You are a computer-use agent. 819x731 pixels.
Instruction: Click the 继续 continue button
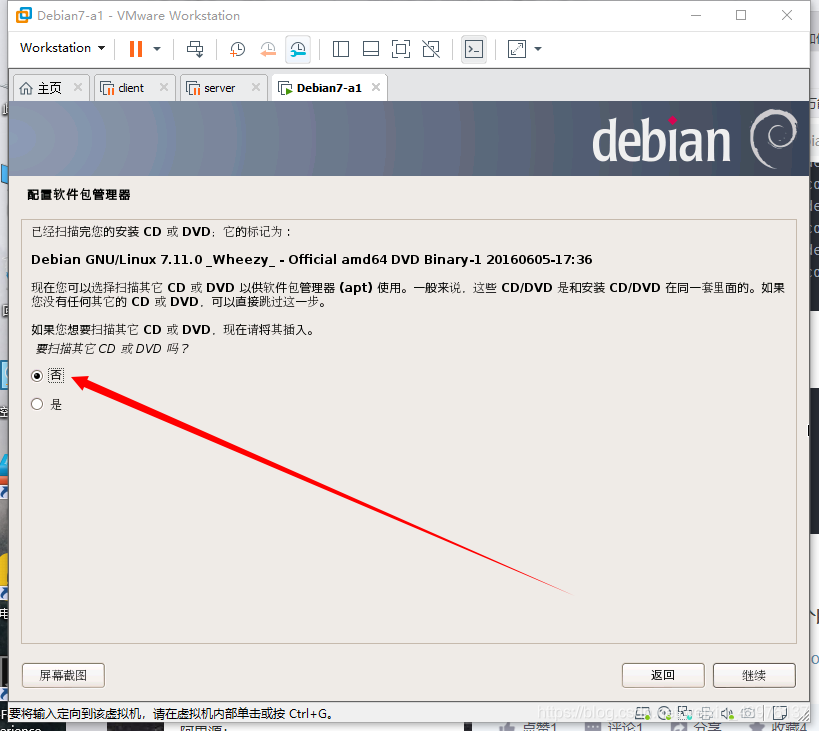[754, 675]
